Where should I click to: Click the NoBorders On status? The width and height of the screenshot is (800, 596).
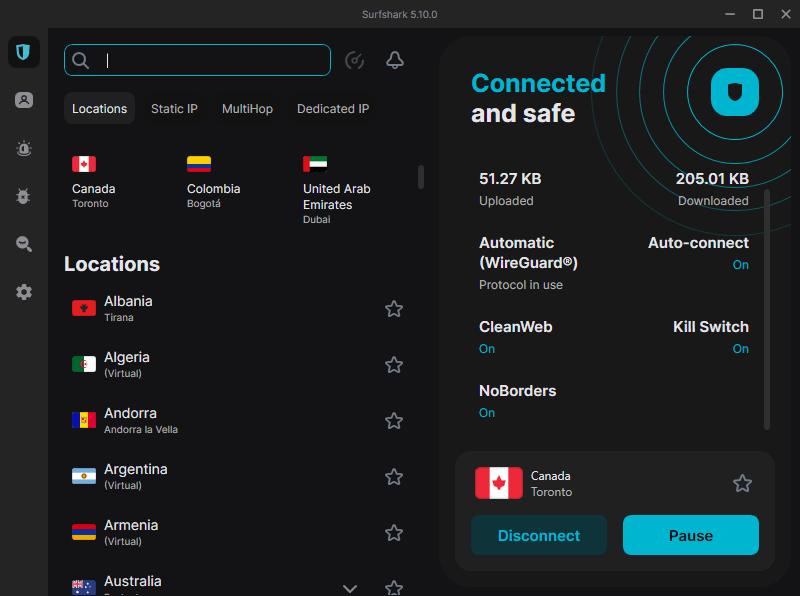coord(487,413)
